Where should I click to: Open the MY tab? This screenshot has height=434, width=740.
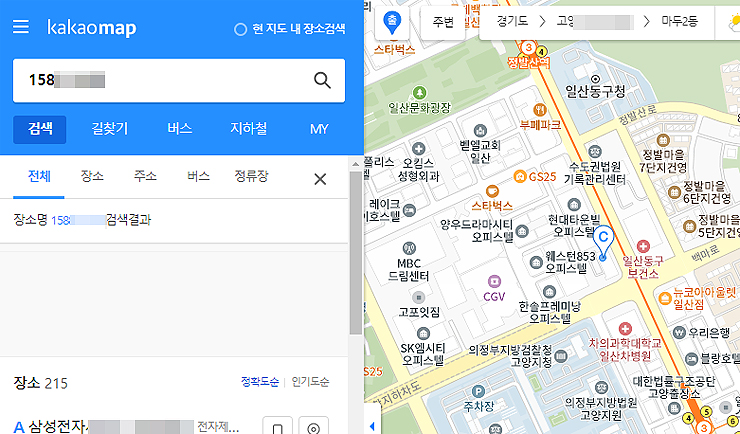coord(319,129)
